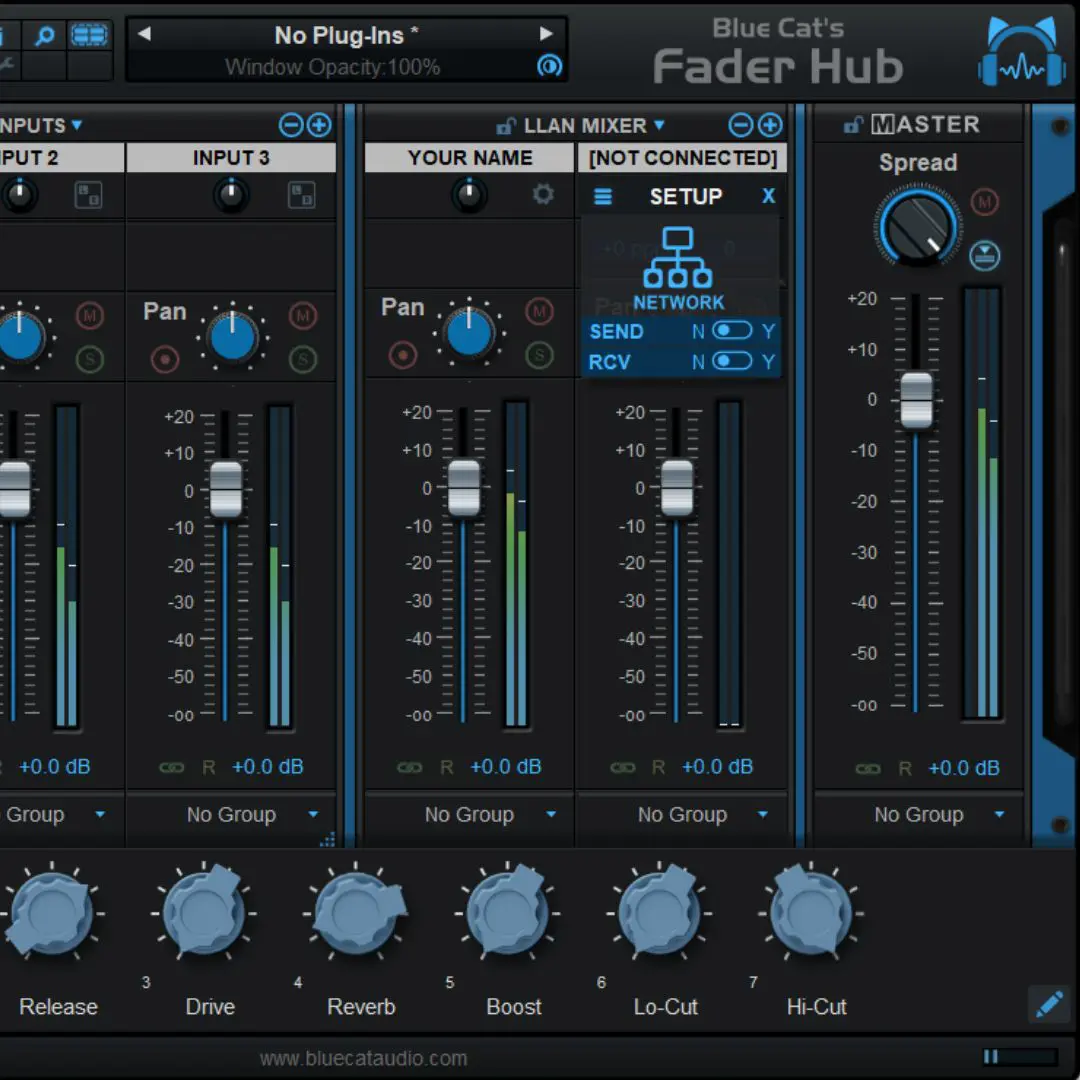This screenshot has height=1080, width=1080.
Task: Solo the INPUT 3 channel
Action: tap(302, 359)
